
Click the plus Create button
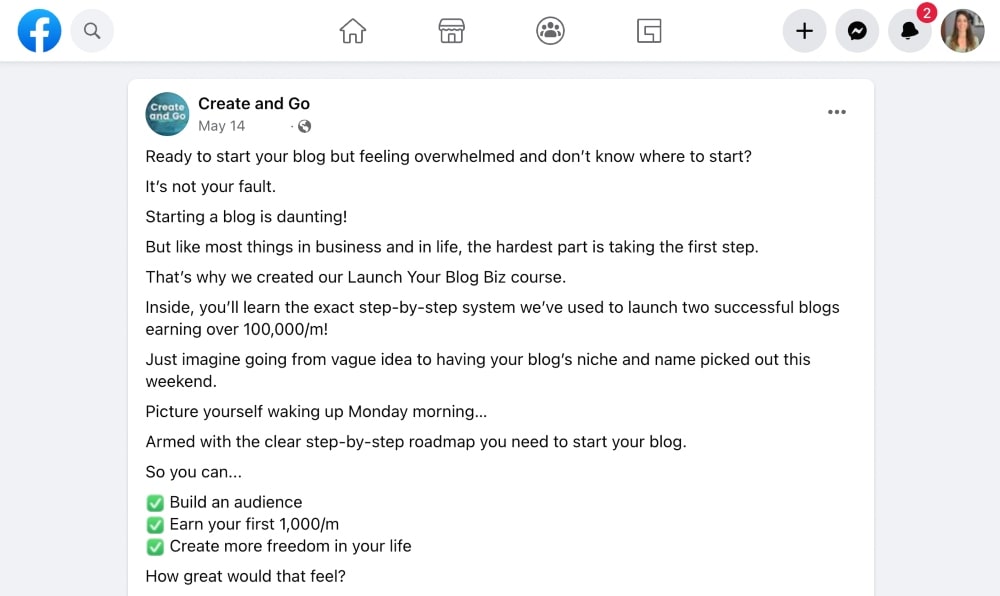[804, 31]
